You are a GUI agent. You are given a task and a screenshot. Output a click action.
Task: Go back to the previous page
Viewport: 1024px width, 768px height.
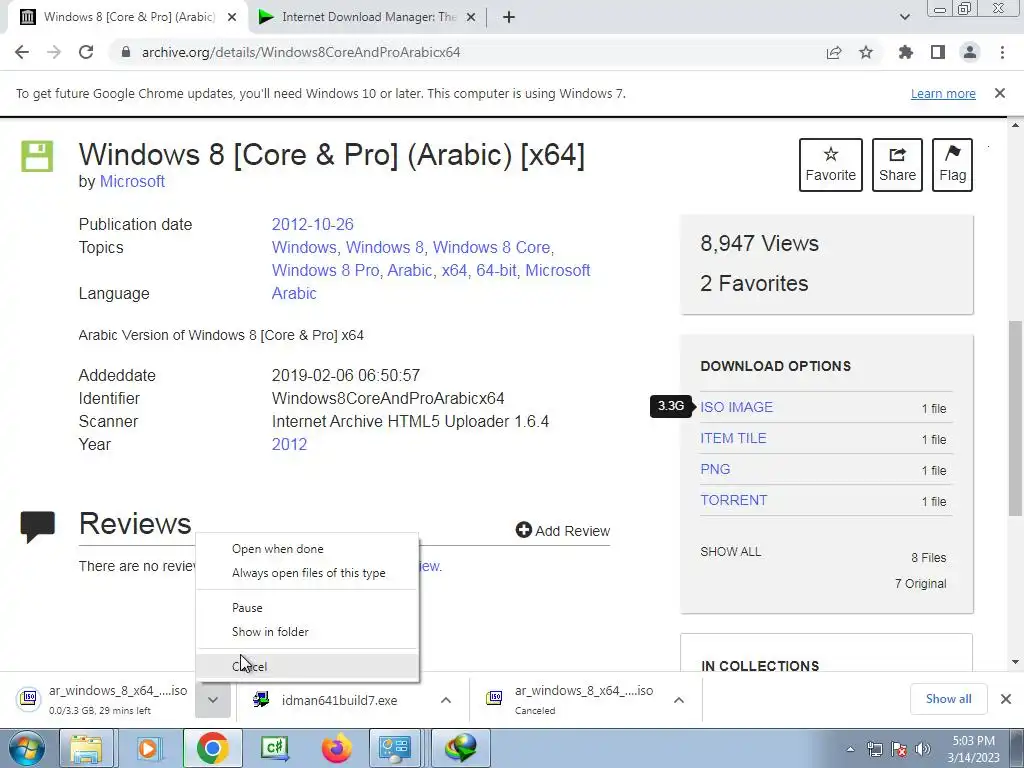(x=22, y=52)
